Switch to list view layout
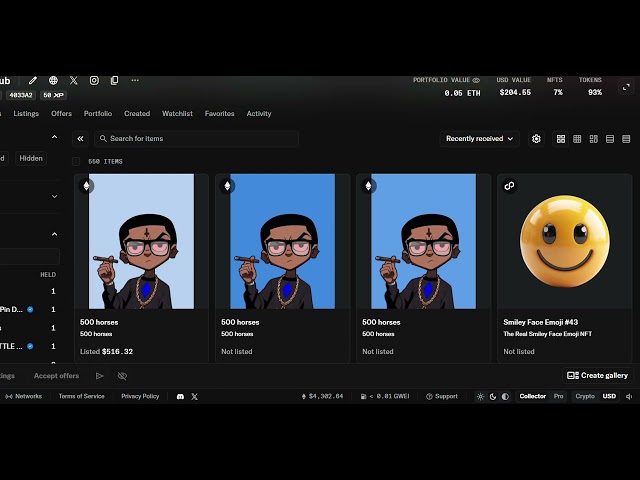640x480 pixels. (x=610, y=139)
